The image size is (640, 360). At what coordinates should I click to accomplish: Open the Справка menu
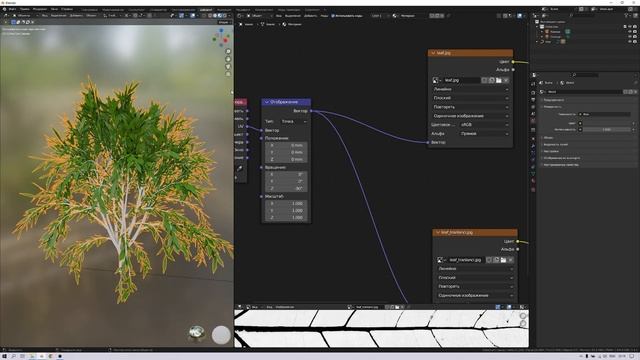coord(67,9)
